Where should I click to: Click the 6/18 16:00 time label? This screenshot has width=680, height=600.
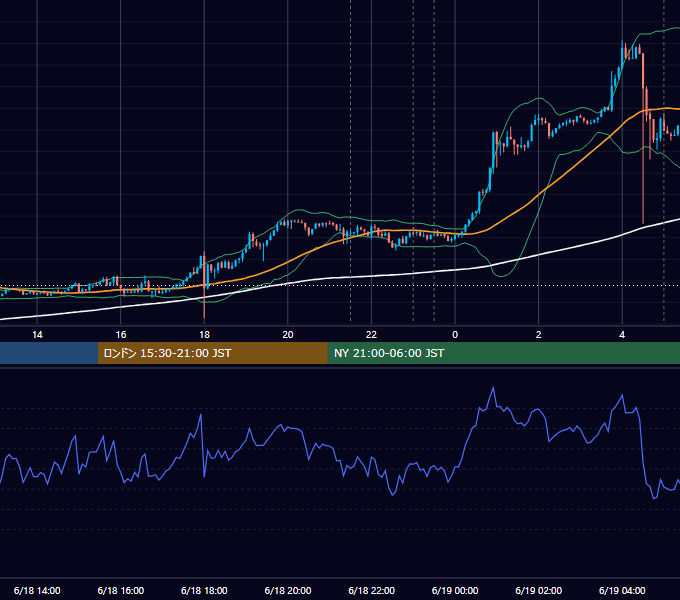pos(121,590)
